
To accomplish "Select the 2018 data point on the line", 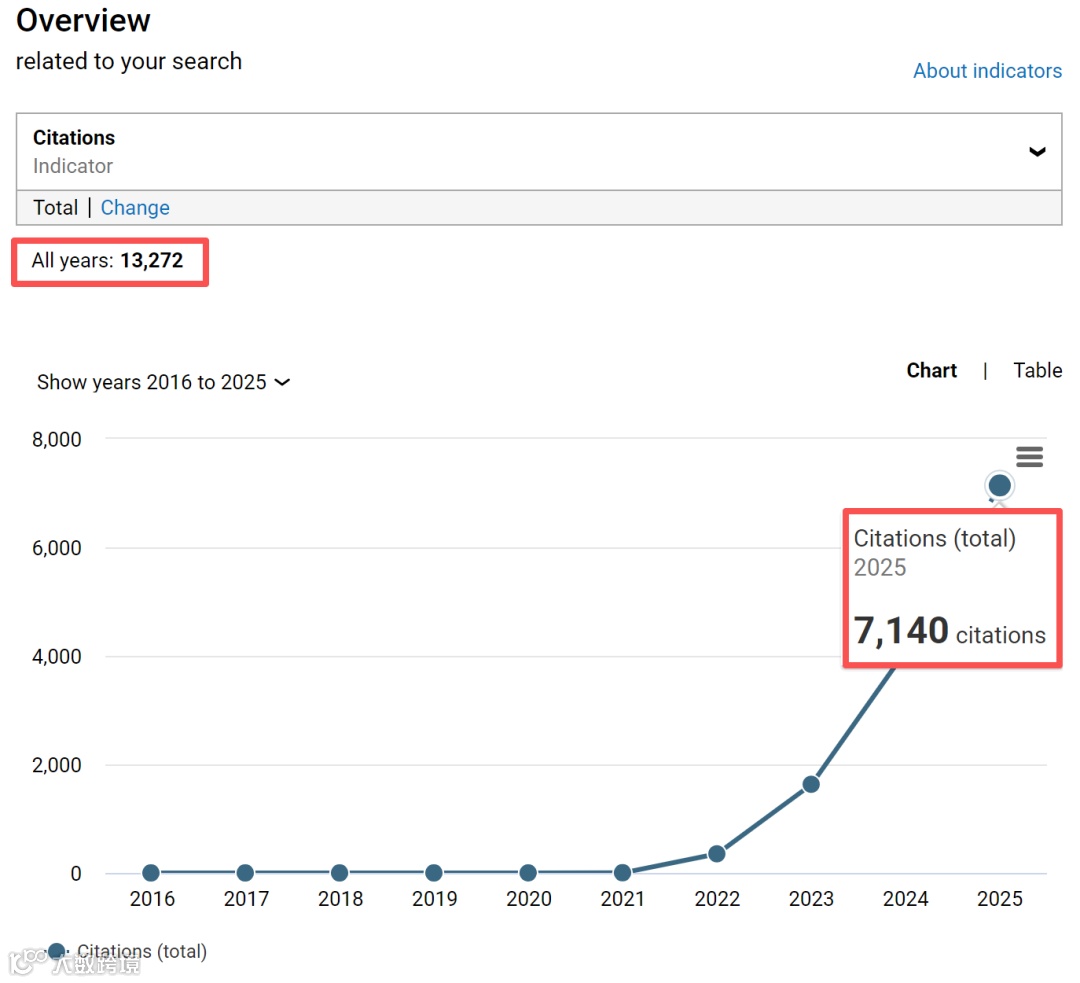I will (339, 873).
